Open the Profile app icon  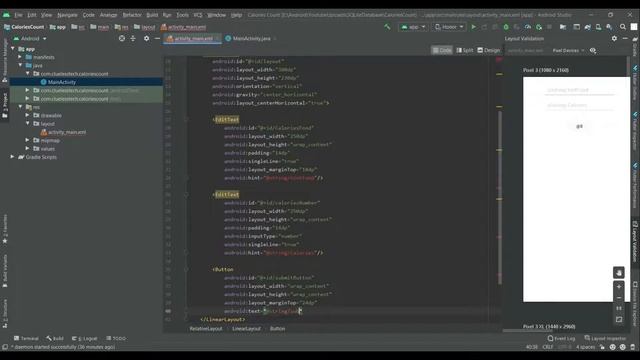(x=528, y=27)
